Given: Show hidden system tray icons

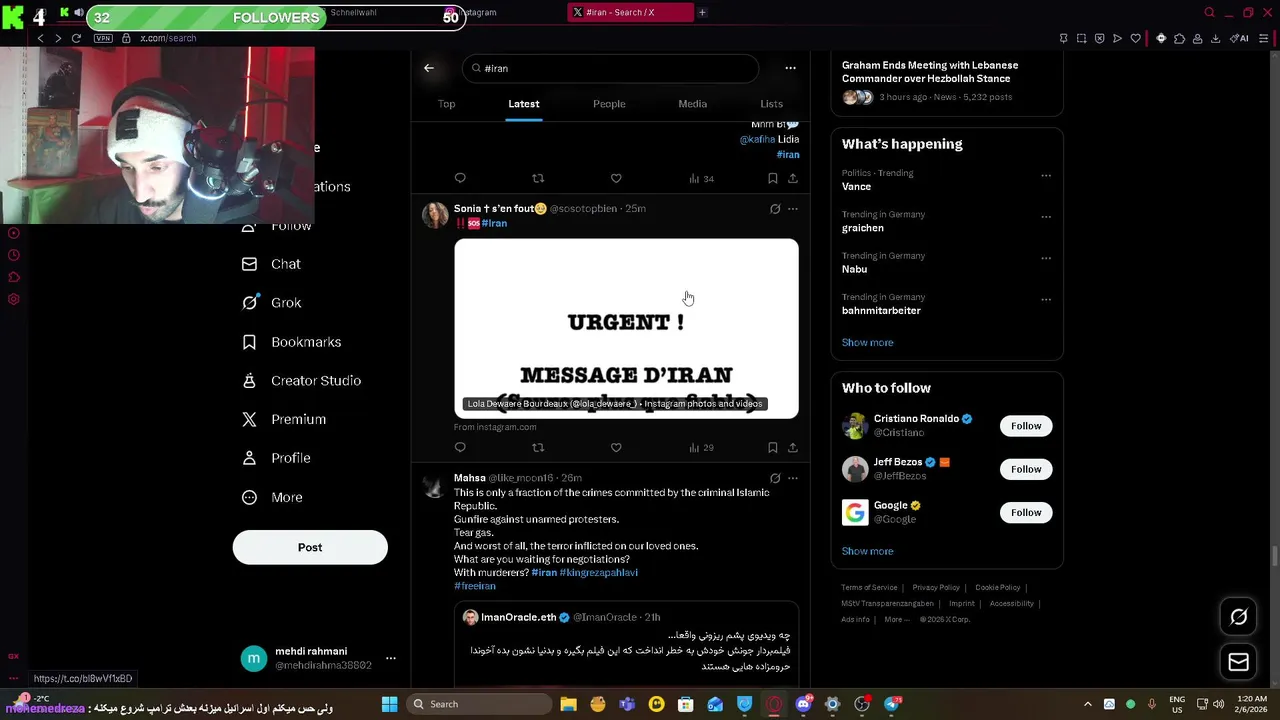Looking at the screenshot, I should coord(1088,704).
